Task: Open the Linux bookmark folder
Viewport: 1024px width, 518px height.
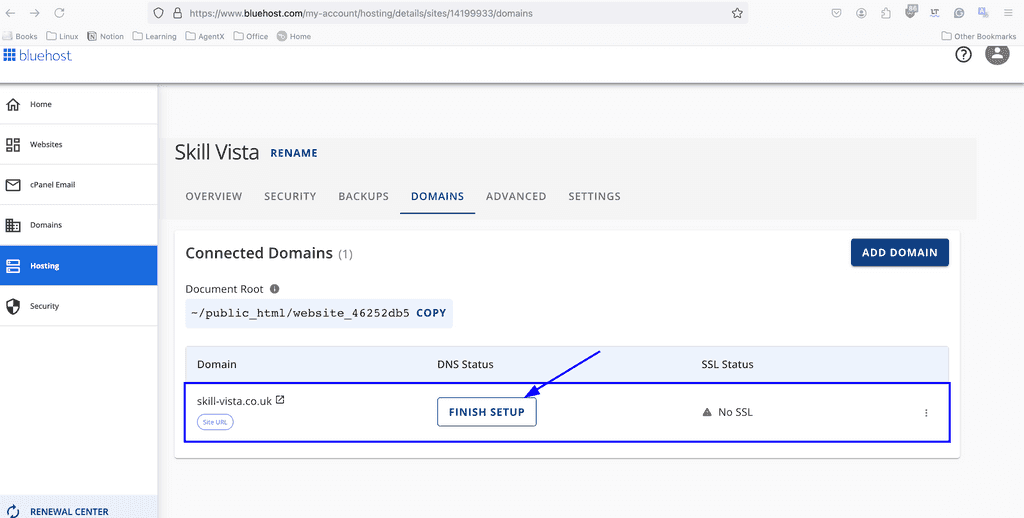Action: (x=63, y=37)
